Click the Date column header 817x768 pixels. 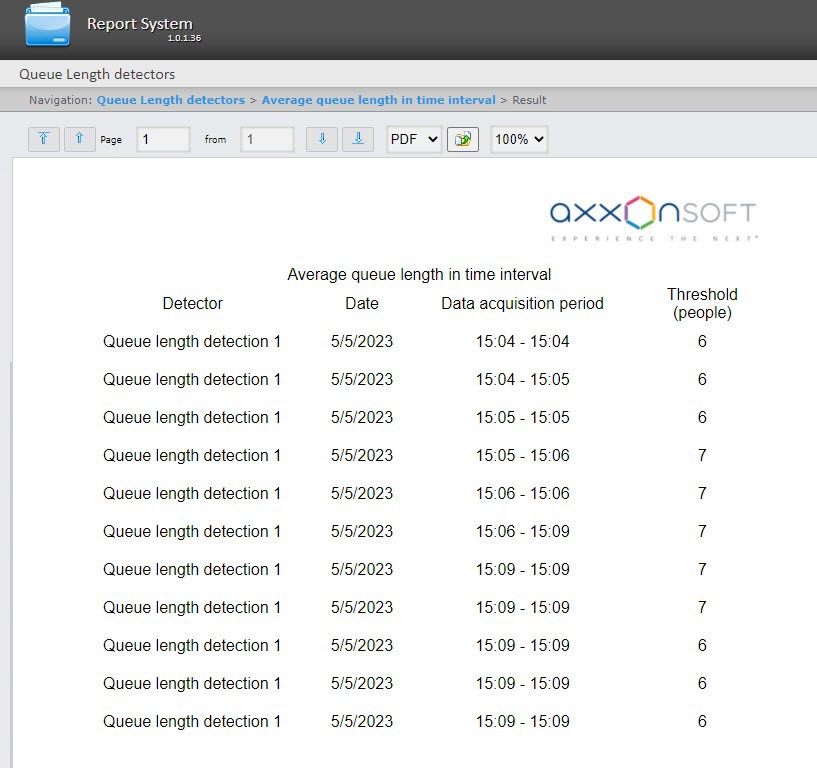(x=362, y=303)
